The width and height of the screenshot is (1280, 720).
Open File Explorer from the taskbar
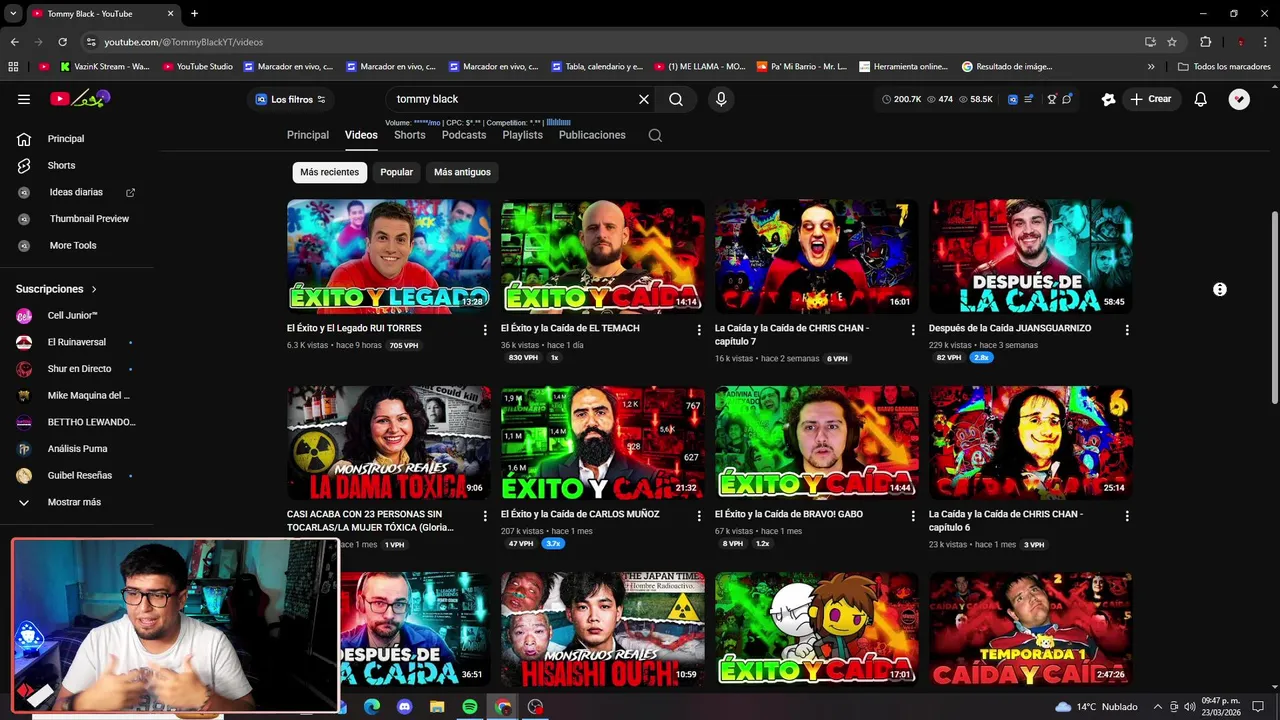(x=437, y=707)
